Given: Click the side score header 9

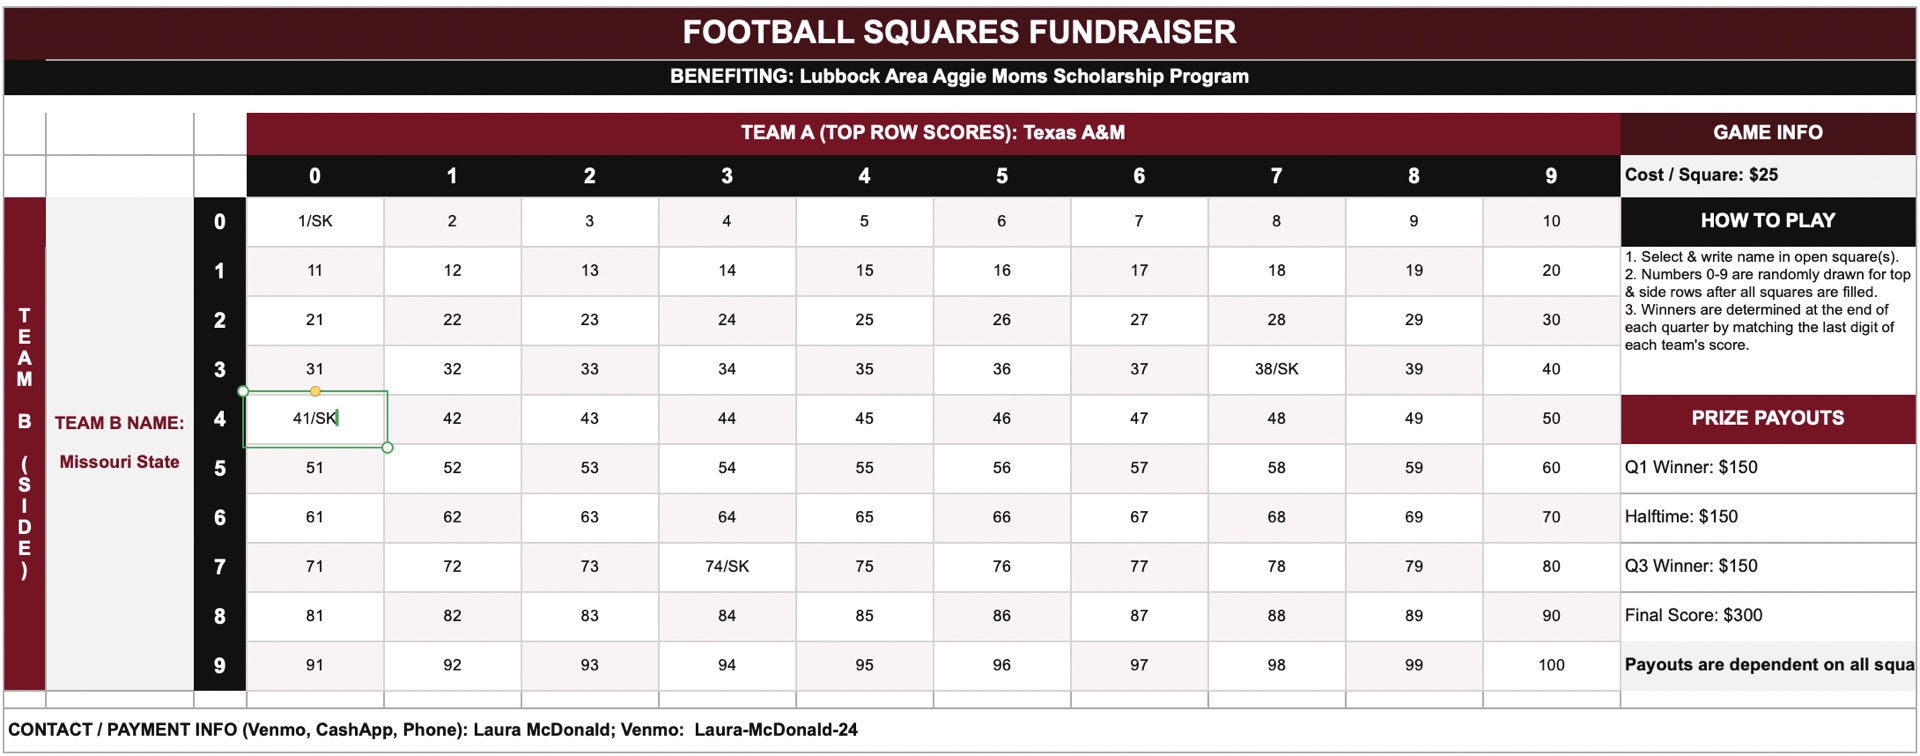Looking at the screenshot, I should coord(220,666).
